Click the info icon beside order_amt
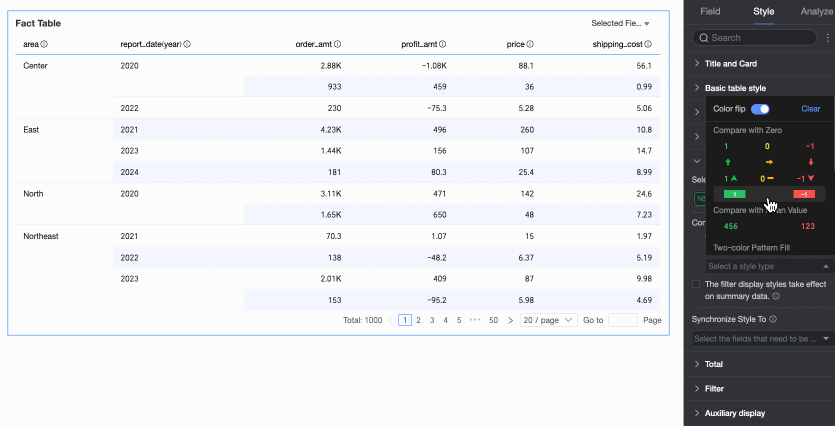Screen dimensions: 835x426 click(338, 45)
